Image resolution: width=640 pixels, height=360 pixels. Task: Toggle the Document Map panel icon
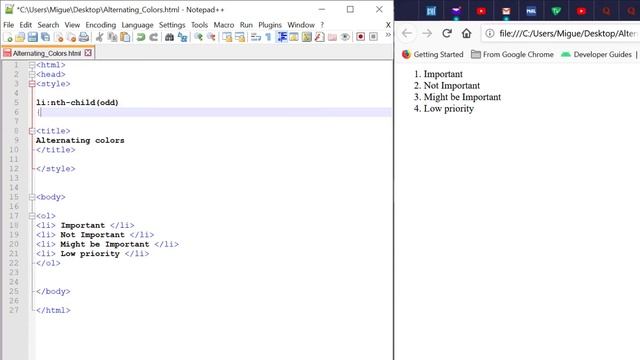tap(307, 37)
